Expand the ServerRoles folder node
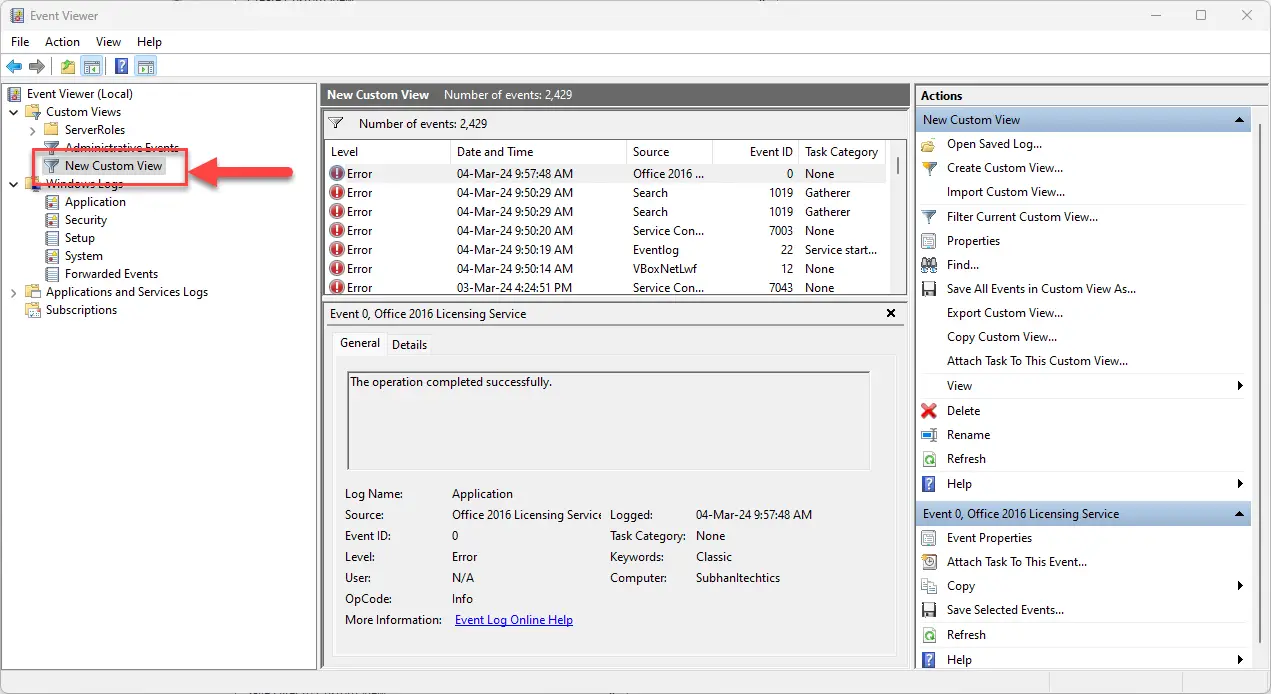This screenshot has height=694, width=1271. tap(32, 130)
